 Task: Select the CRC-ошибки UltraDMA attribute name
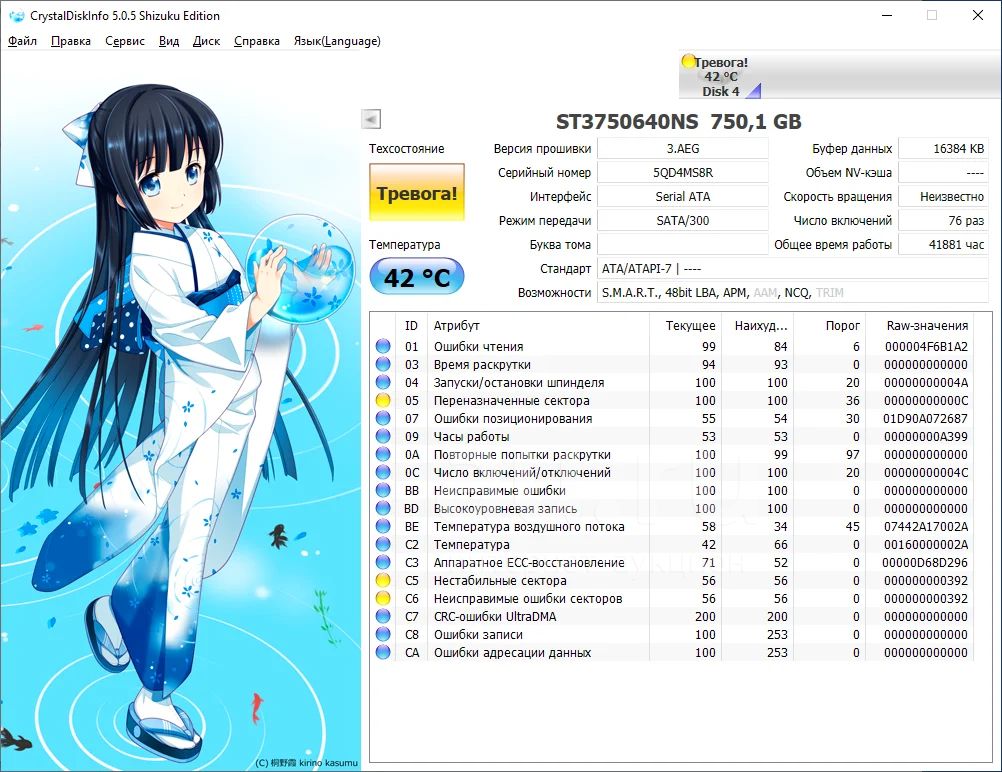(x=495, y=616)
